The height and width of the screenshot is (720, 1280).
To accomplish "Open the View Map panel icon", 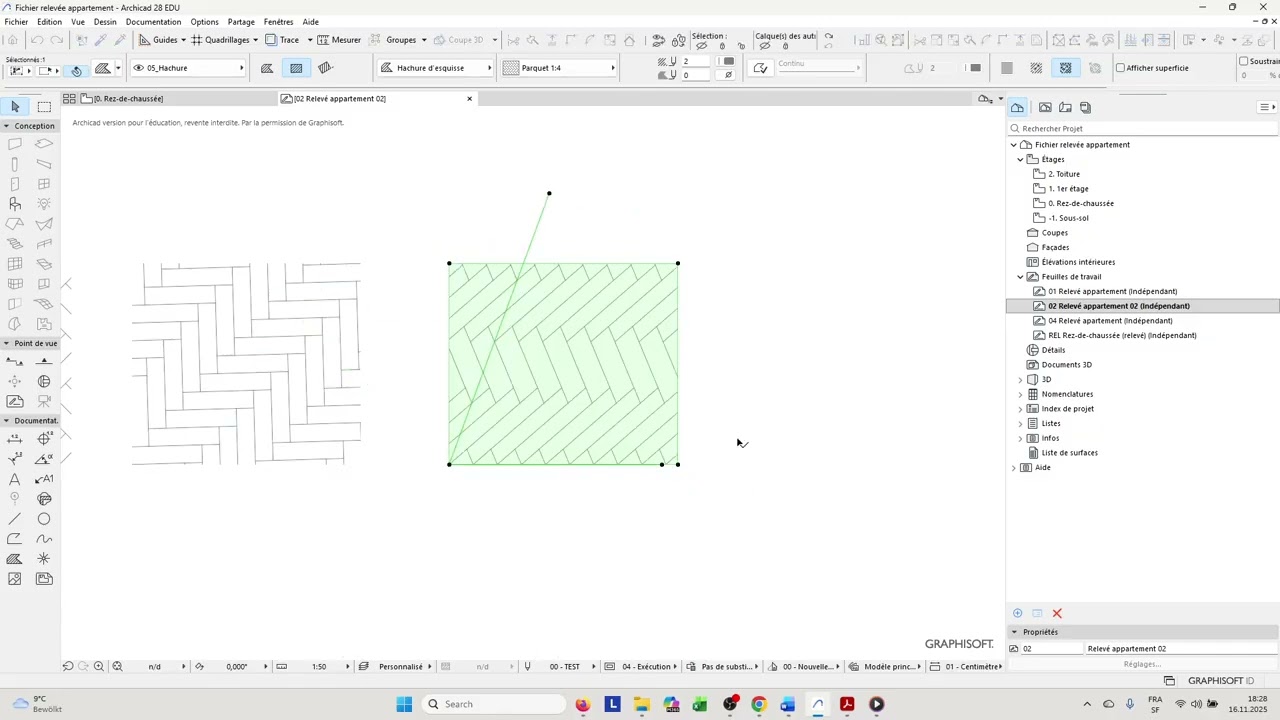I will pos(1045,108).
